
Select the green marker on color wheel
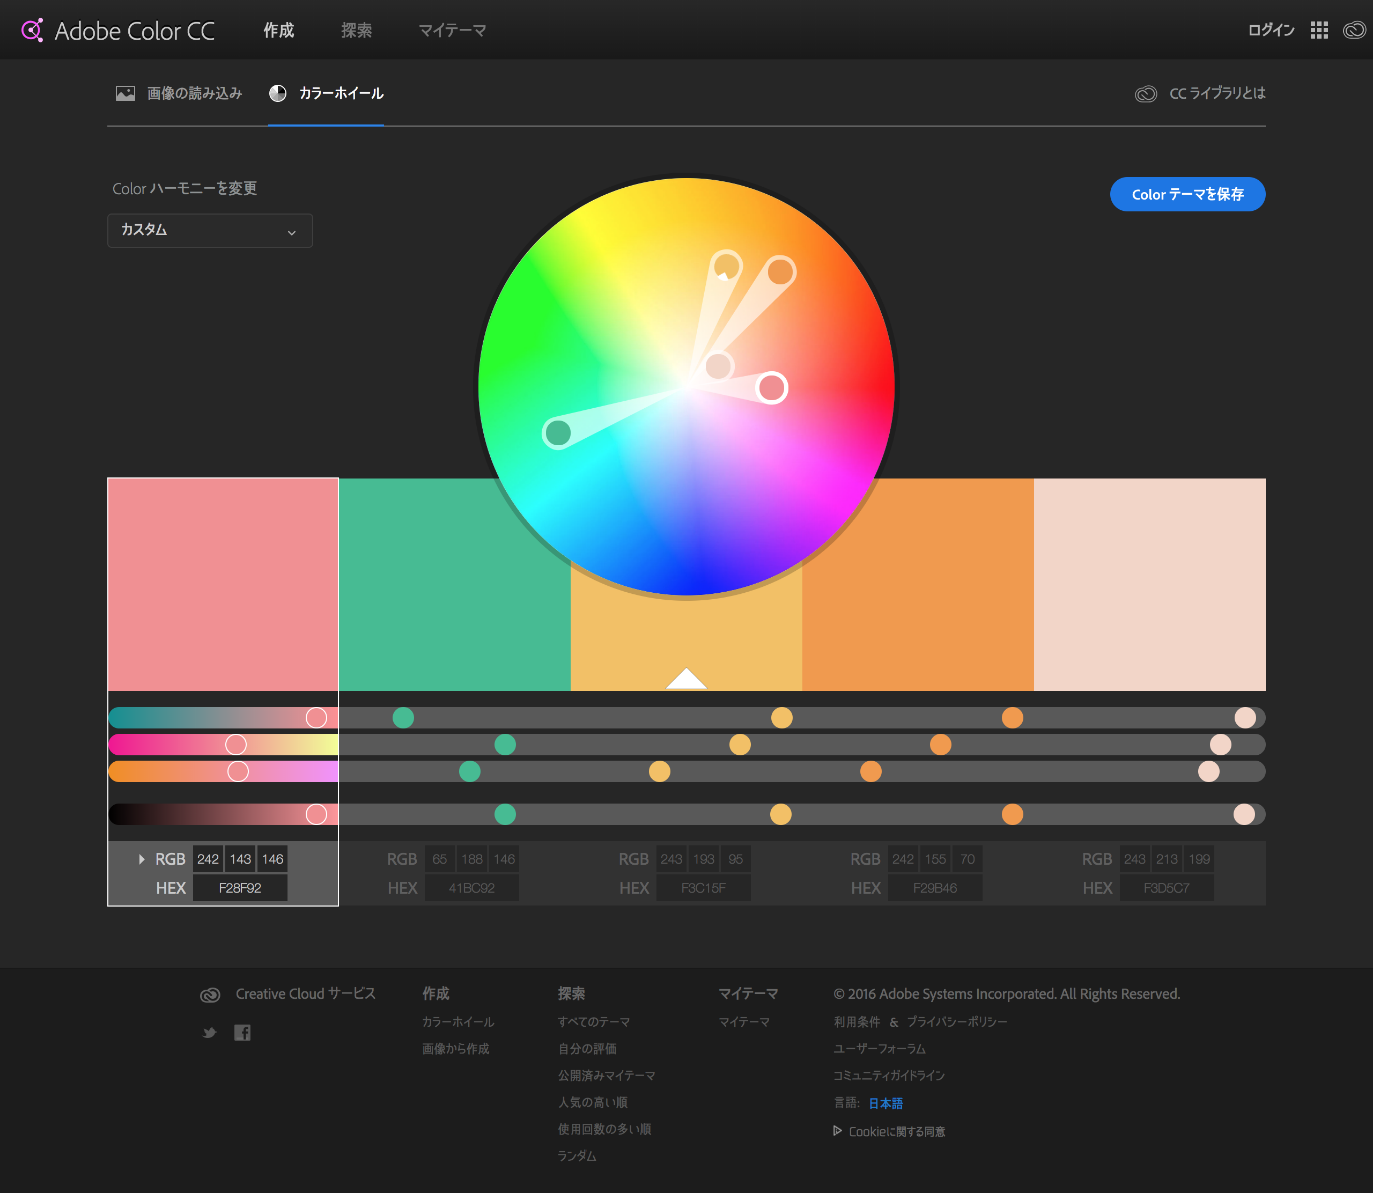[x=557, y=433]
